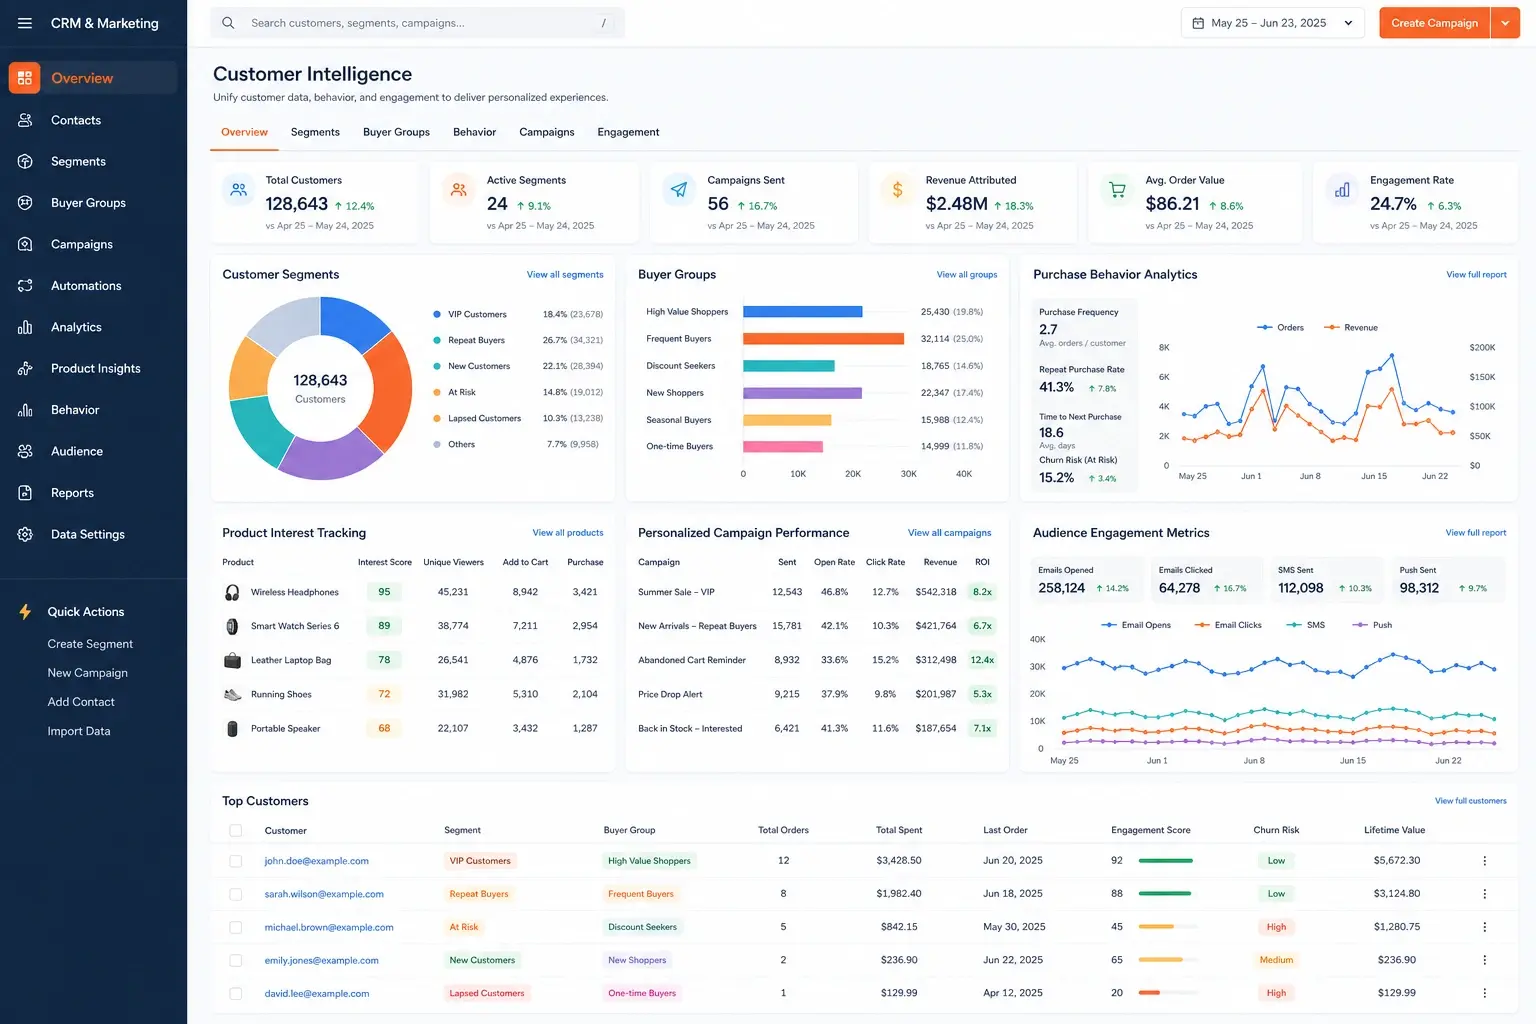Click the Import Data quick action
The width and height of the screenshot is (1536, 1024).
(x=79, y=731)
